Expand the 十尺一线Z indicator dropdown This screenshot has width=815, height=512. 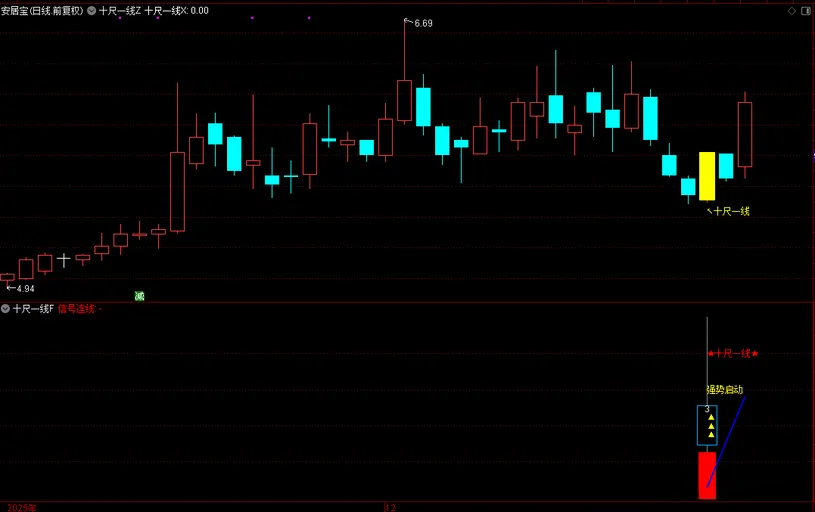click(91, 10)
